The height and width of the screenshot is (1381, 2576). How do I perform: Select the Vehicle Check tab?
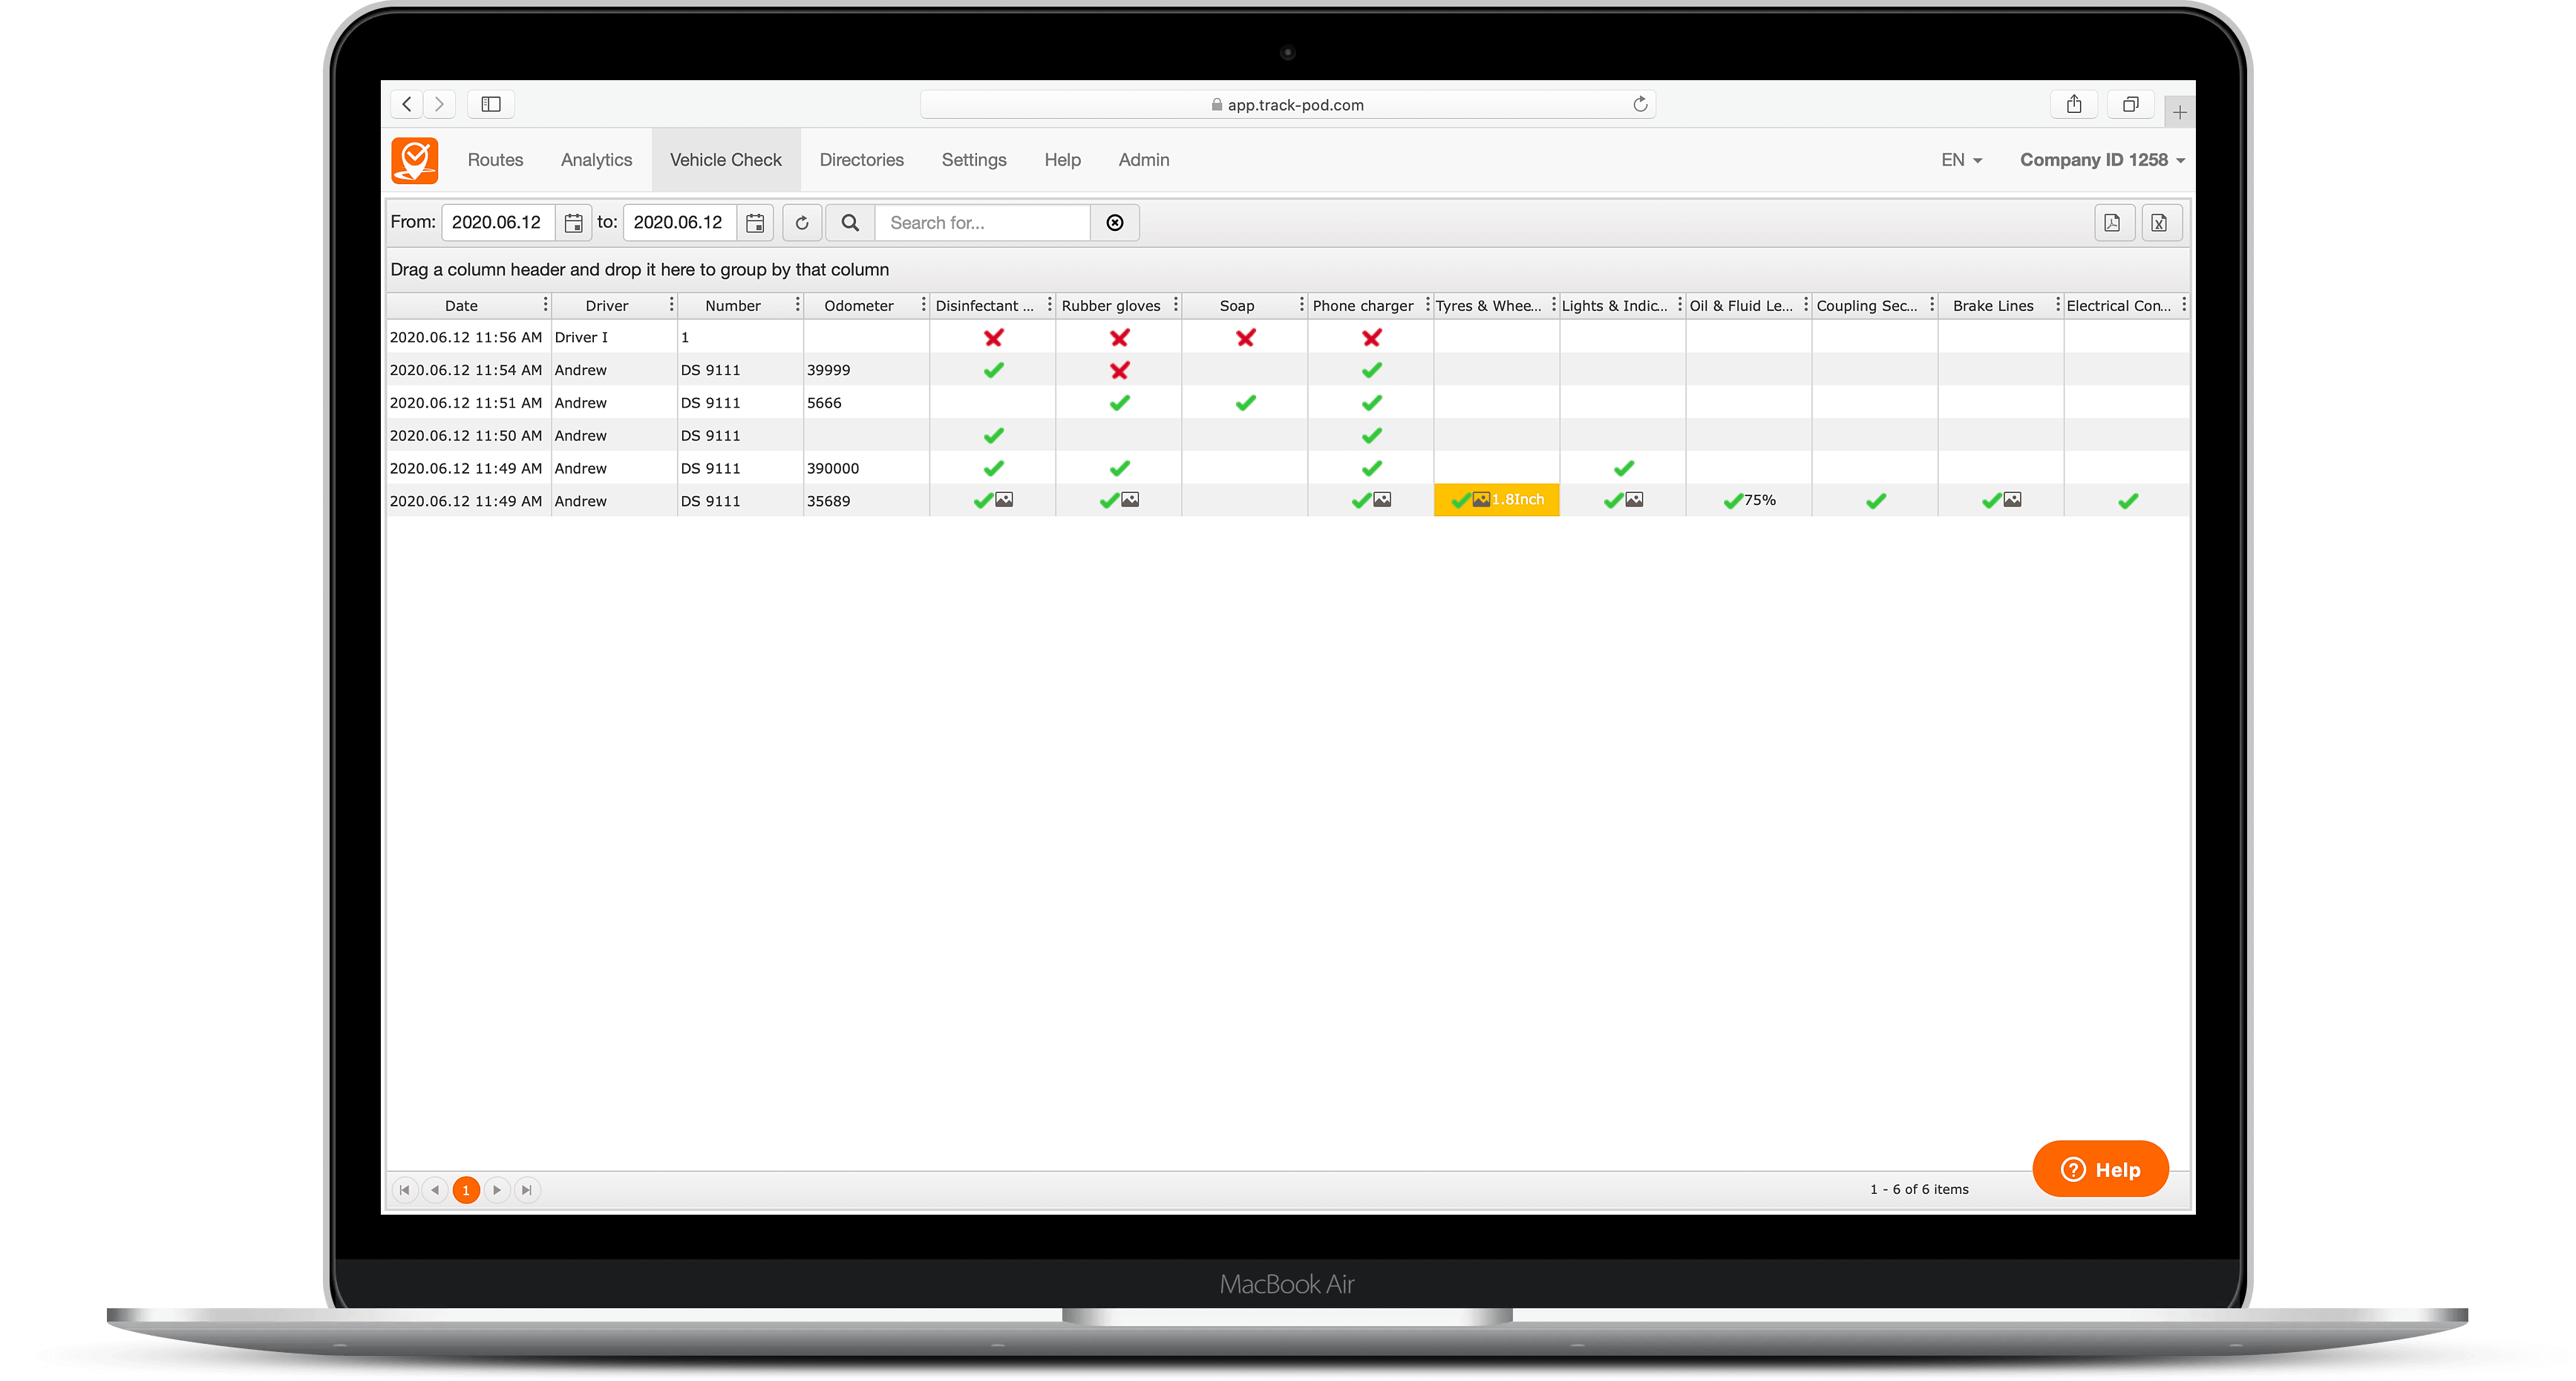click(724, 159)
